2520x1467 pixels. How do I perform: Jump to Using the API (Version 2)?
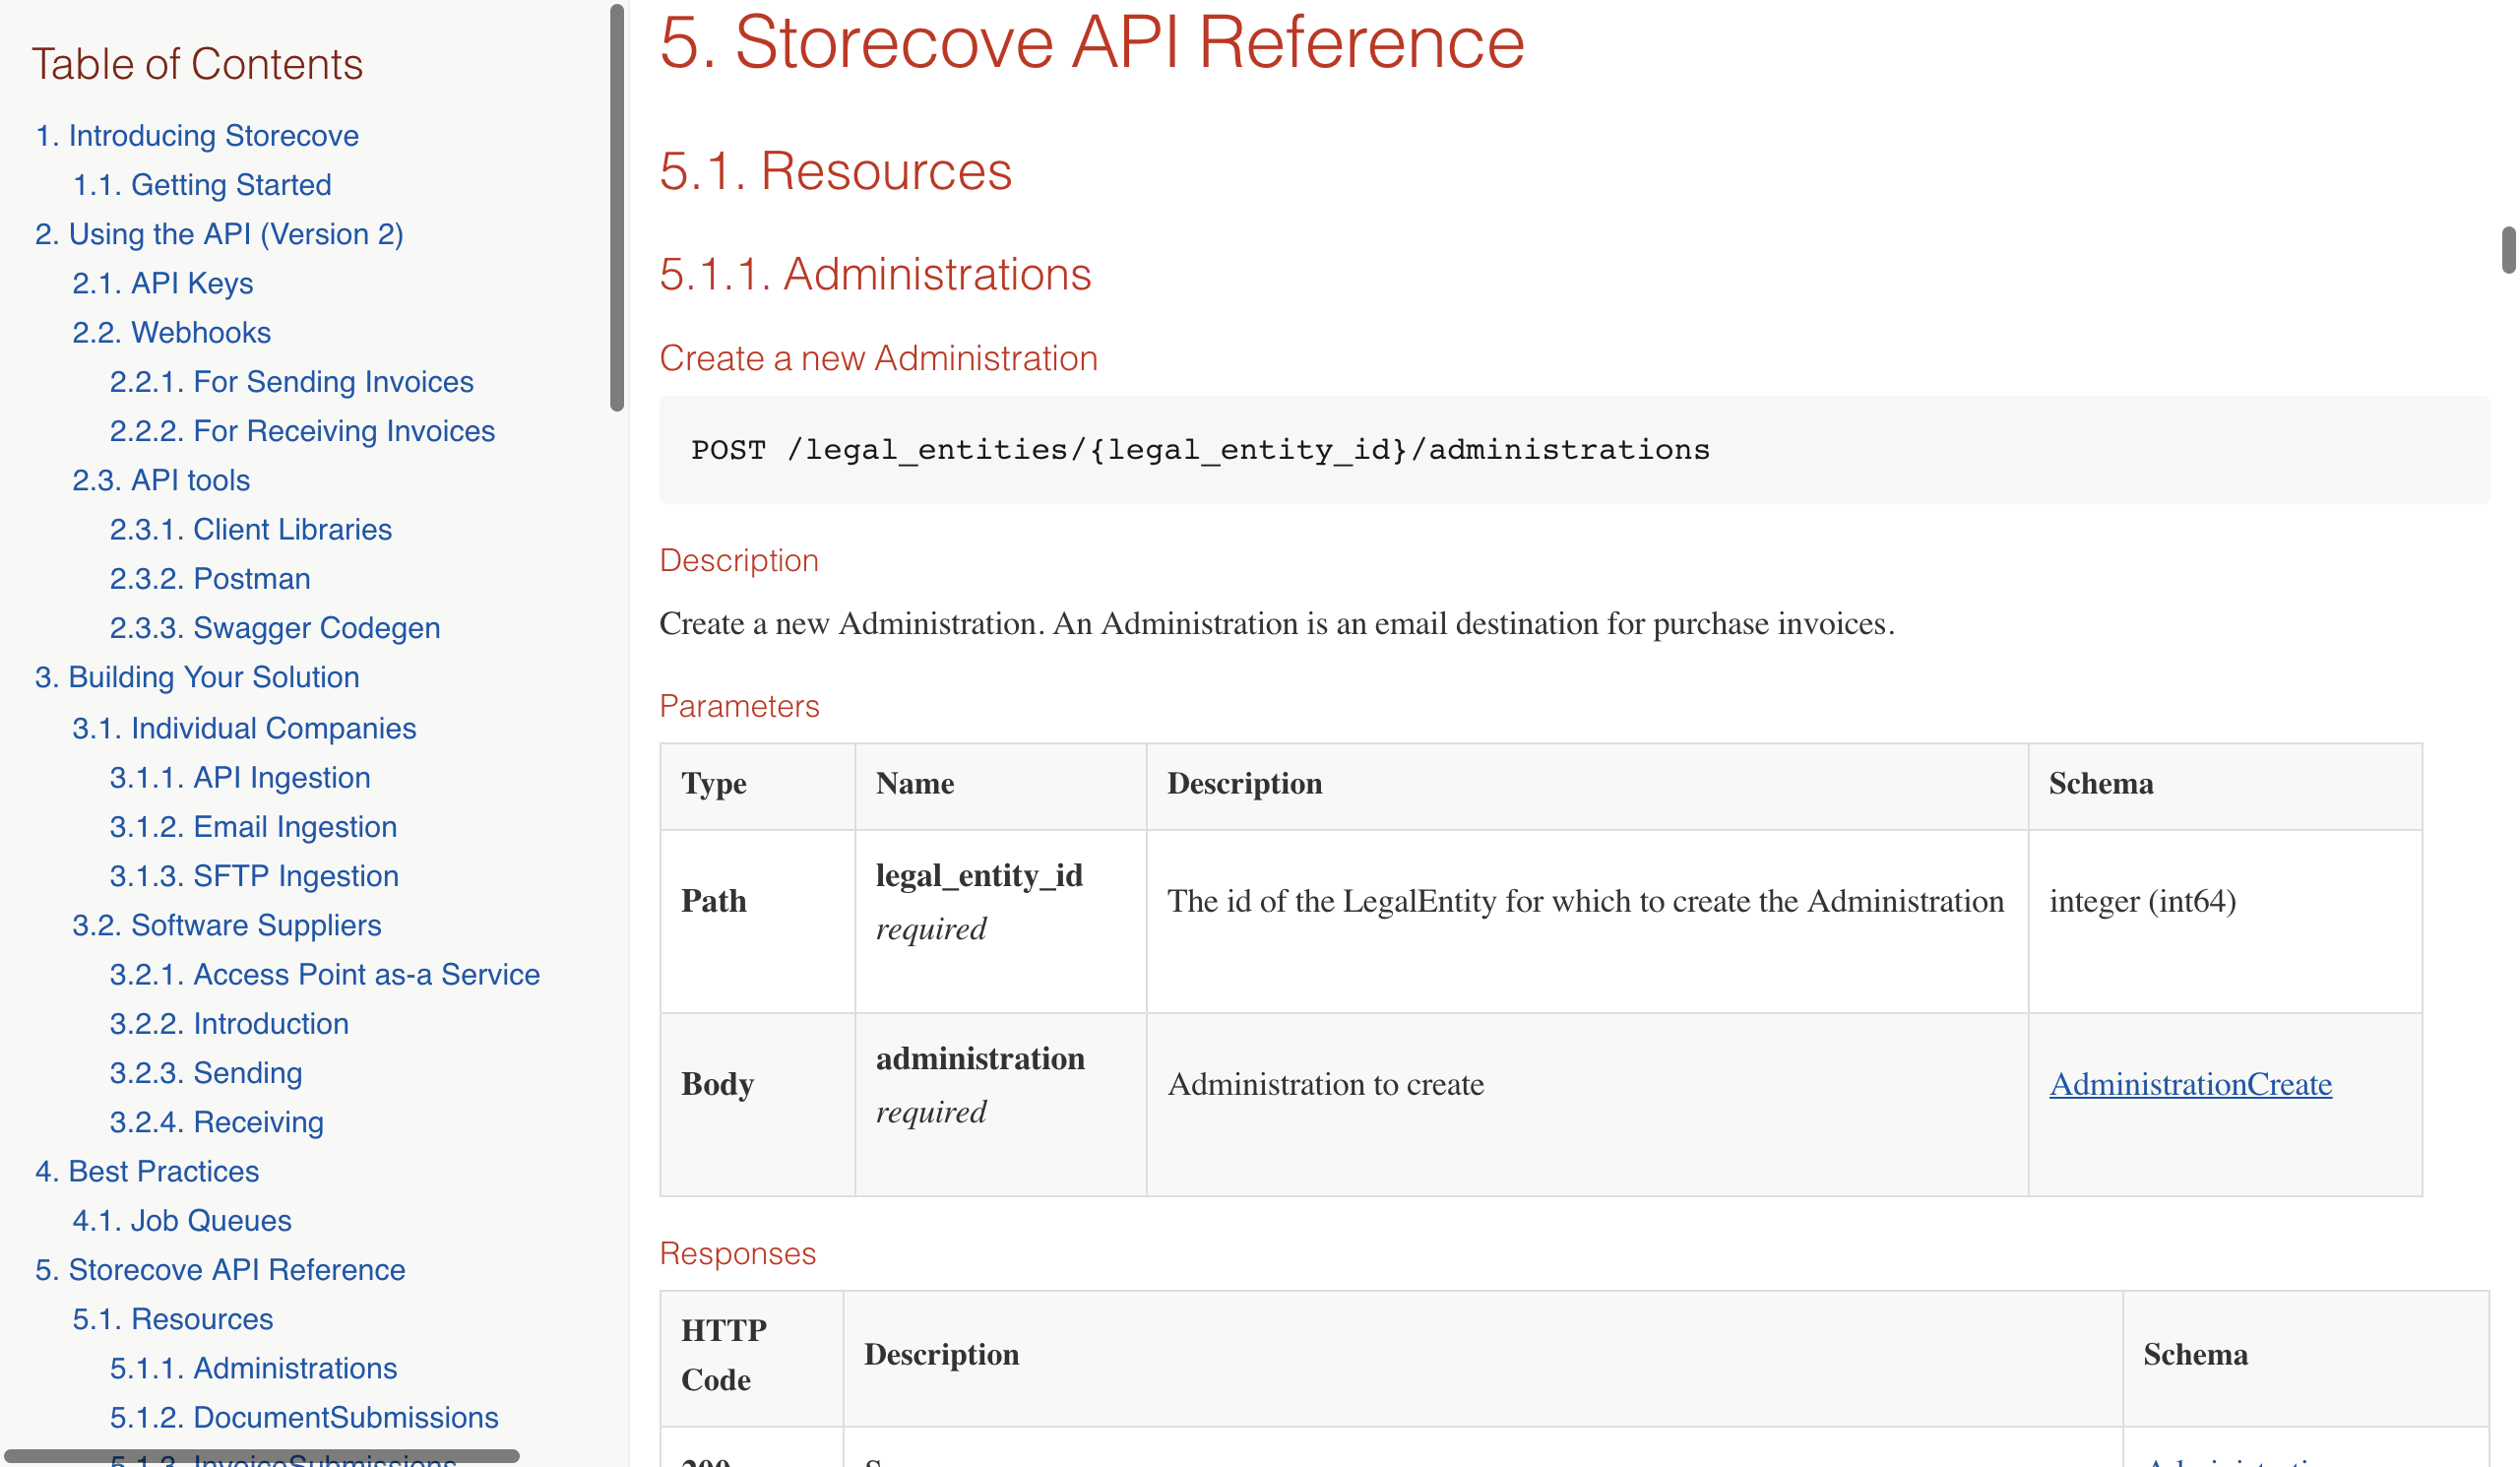point(219,233)
